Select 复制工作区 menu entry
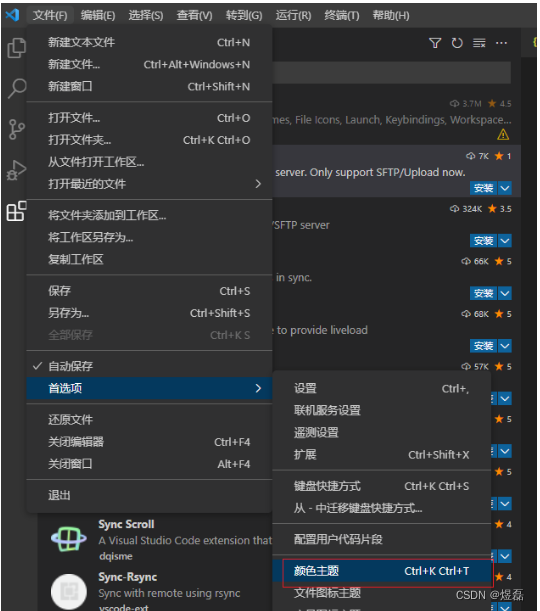 [x=149, y=259]
